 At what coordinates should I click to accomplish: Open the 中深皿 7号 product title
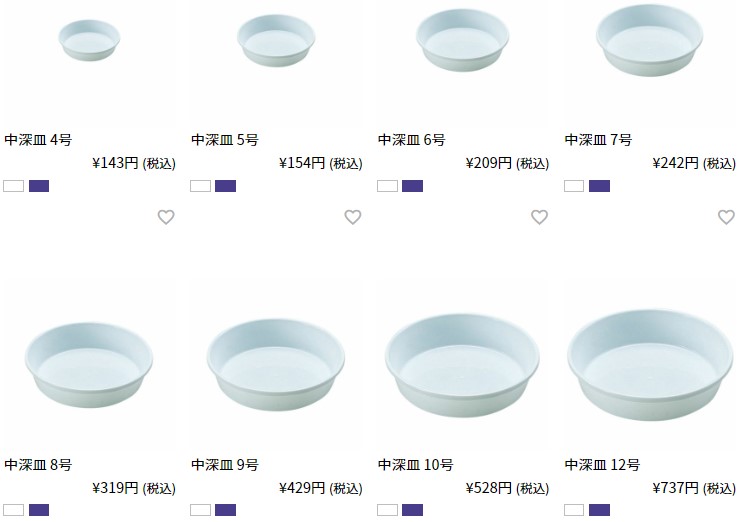[598, 140]
